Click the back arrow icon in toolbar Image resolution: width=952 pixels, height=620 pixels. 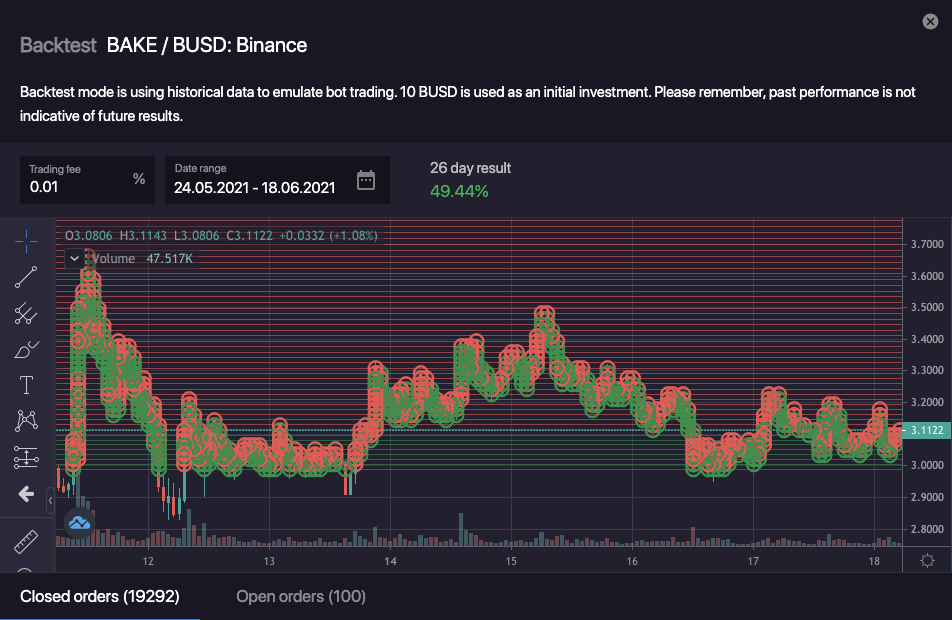pos(26,494)
